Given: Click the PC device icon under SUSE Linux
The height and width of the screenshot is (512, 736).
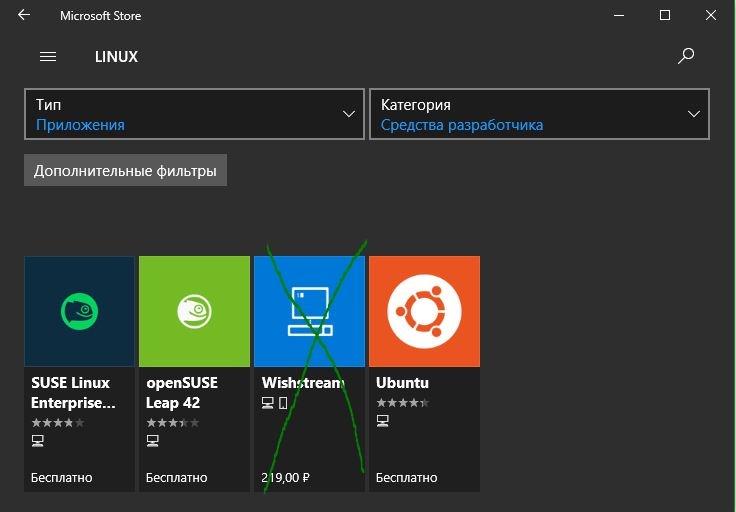Looking at the screenshot, I should tap(38, 441).
